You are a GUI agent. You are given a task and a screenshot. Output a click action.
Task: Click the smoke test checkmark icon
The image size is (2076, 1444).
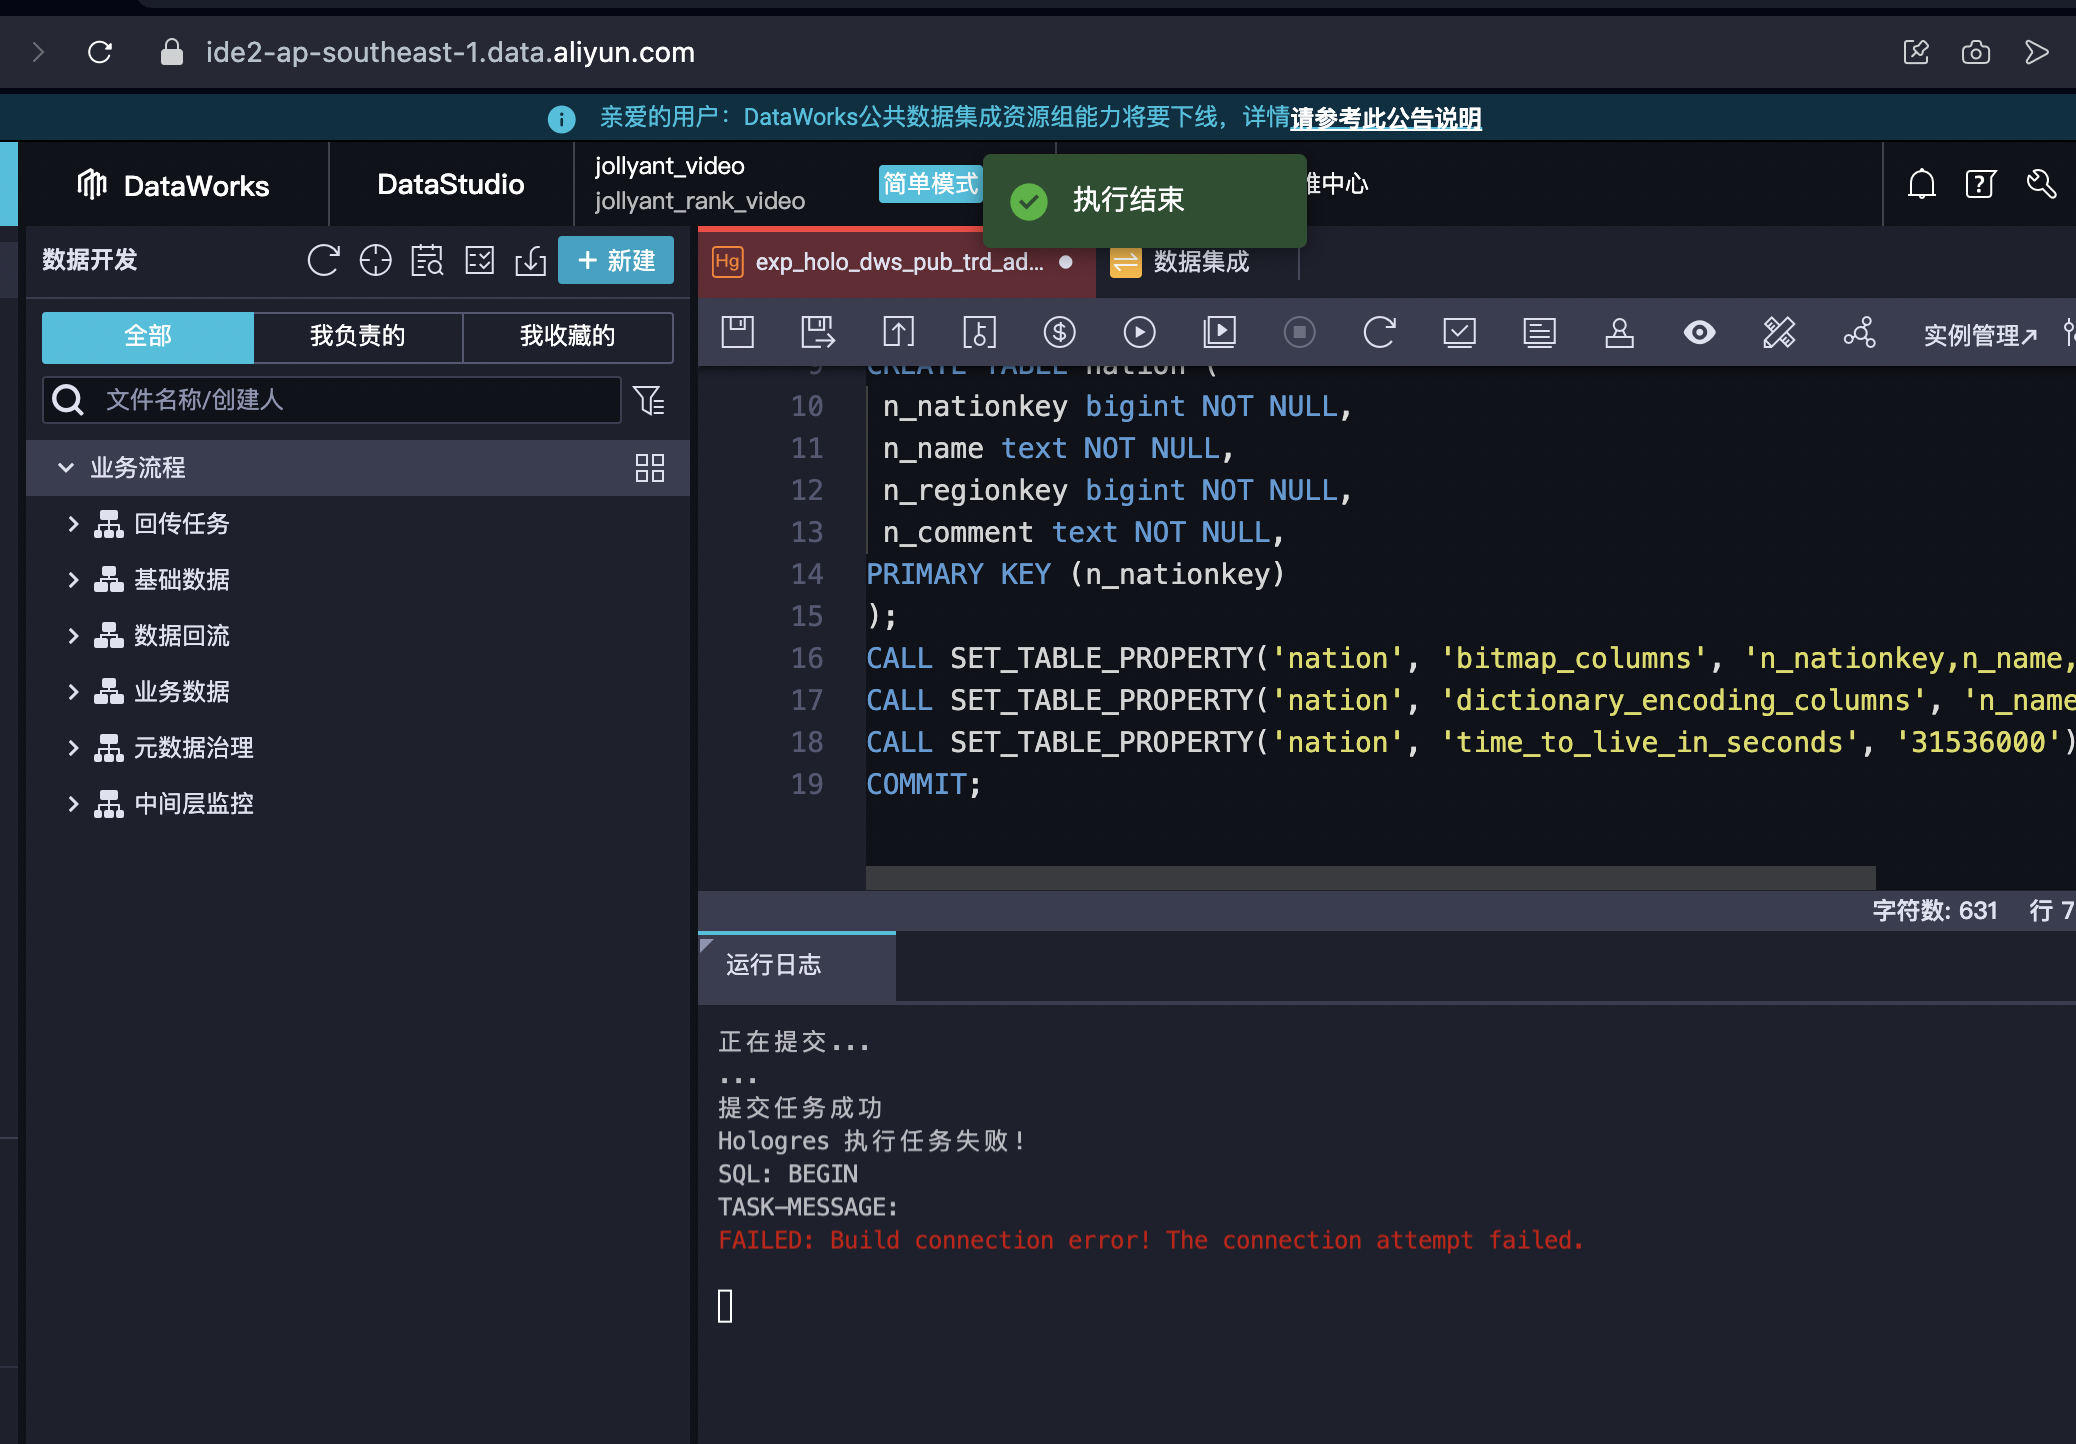click(x=1459, y=332)
